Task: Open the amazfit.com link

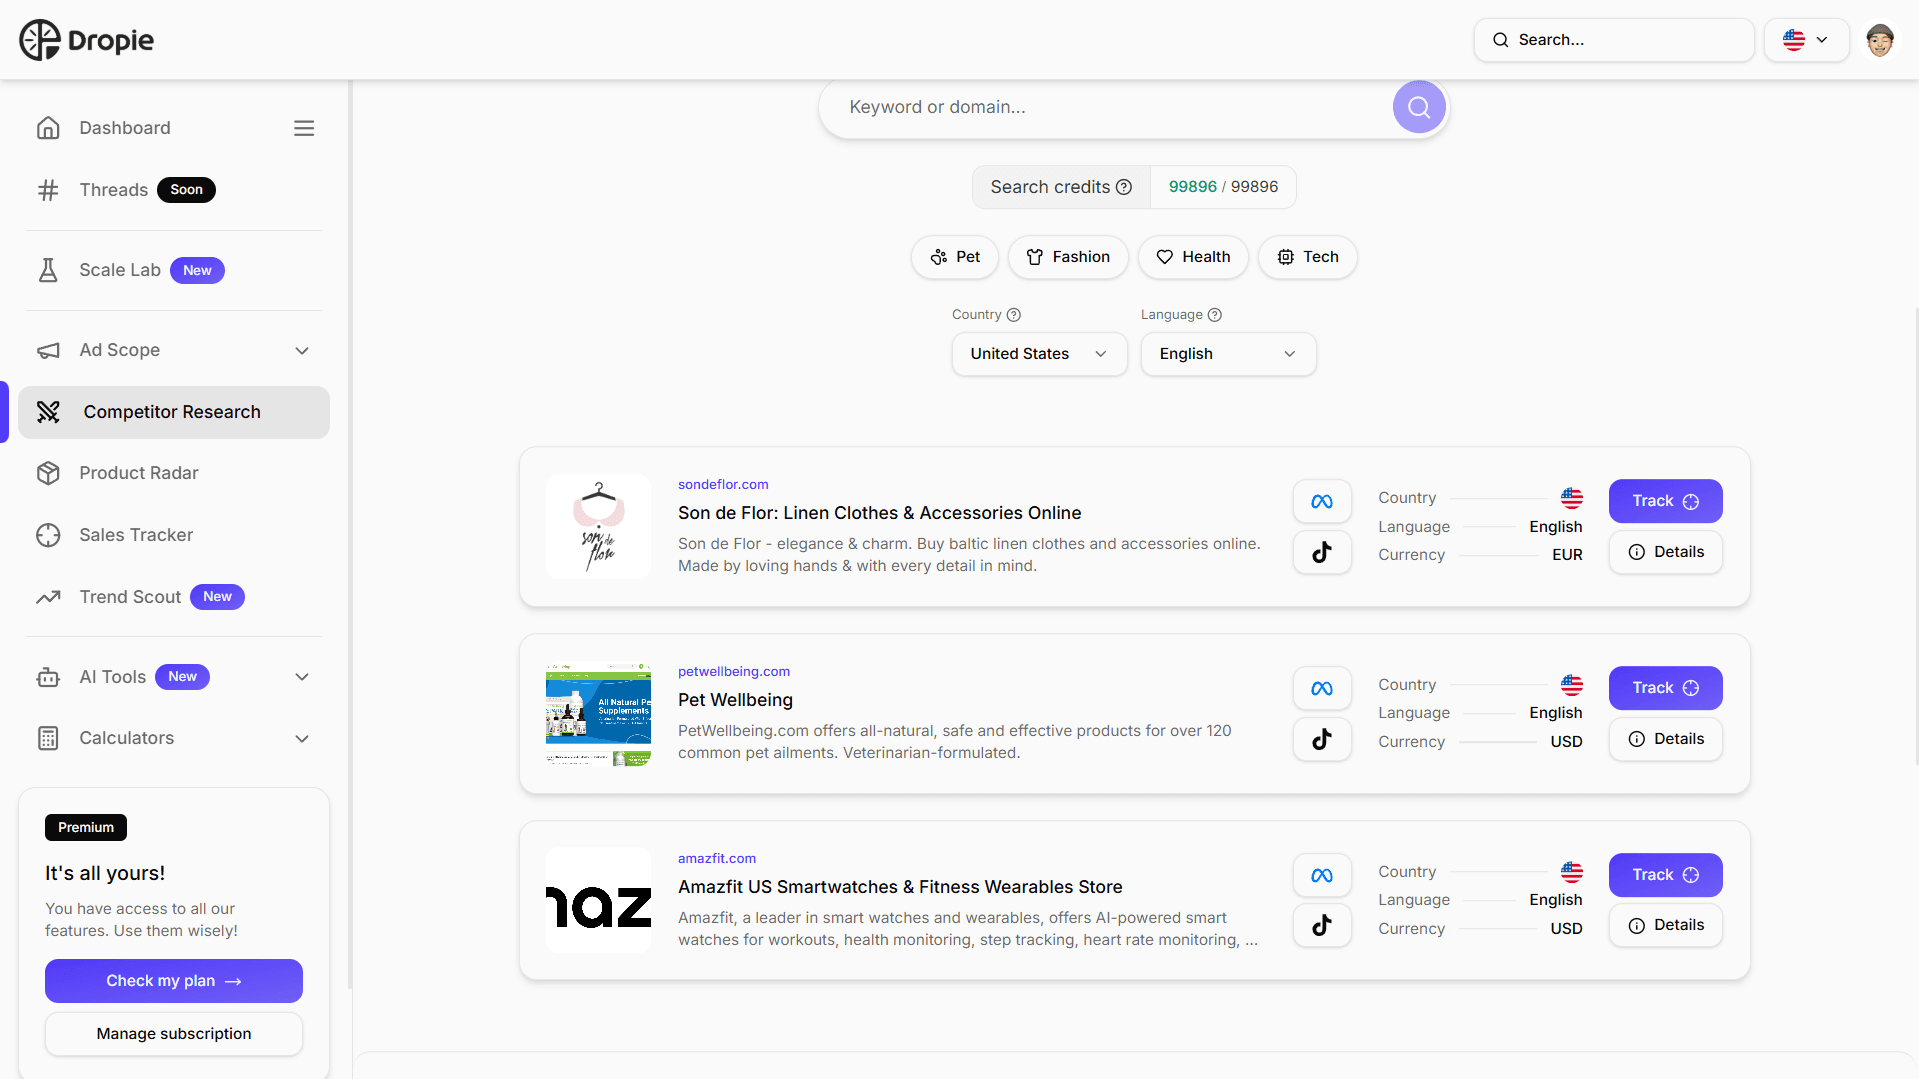Action: click(717, 858)
